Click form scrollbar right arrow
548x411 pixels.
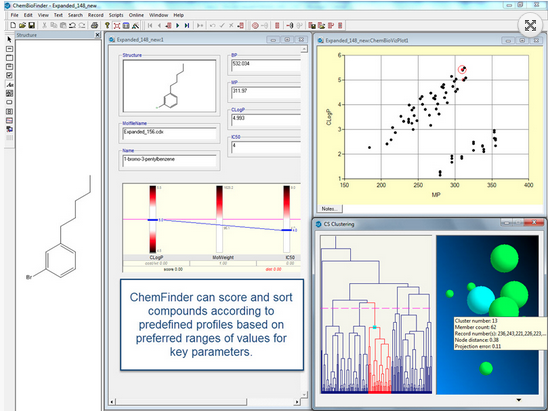click(x=297, y=402)
